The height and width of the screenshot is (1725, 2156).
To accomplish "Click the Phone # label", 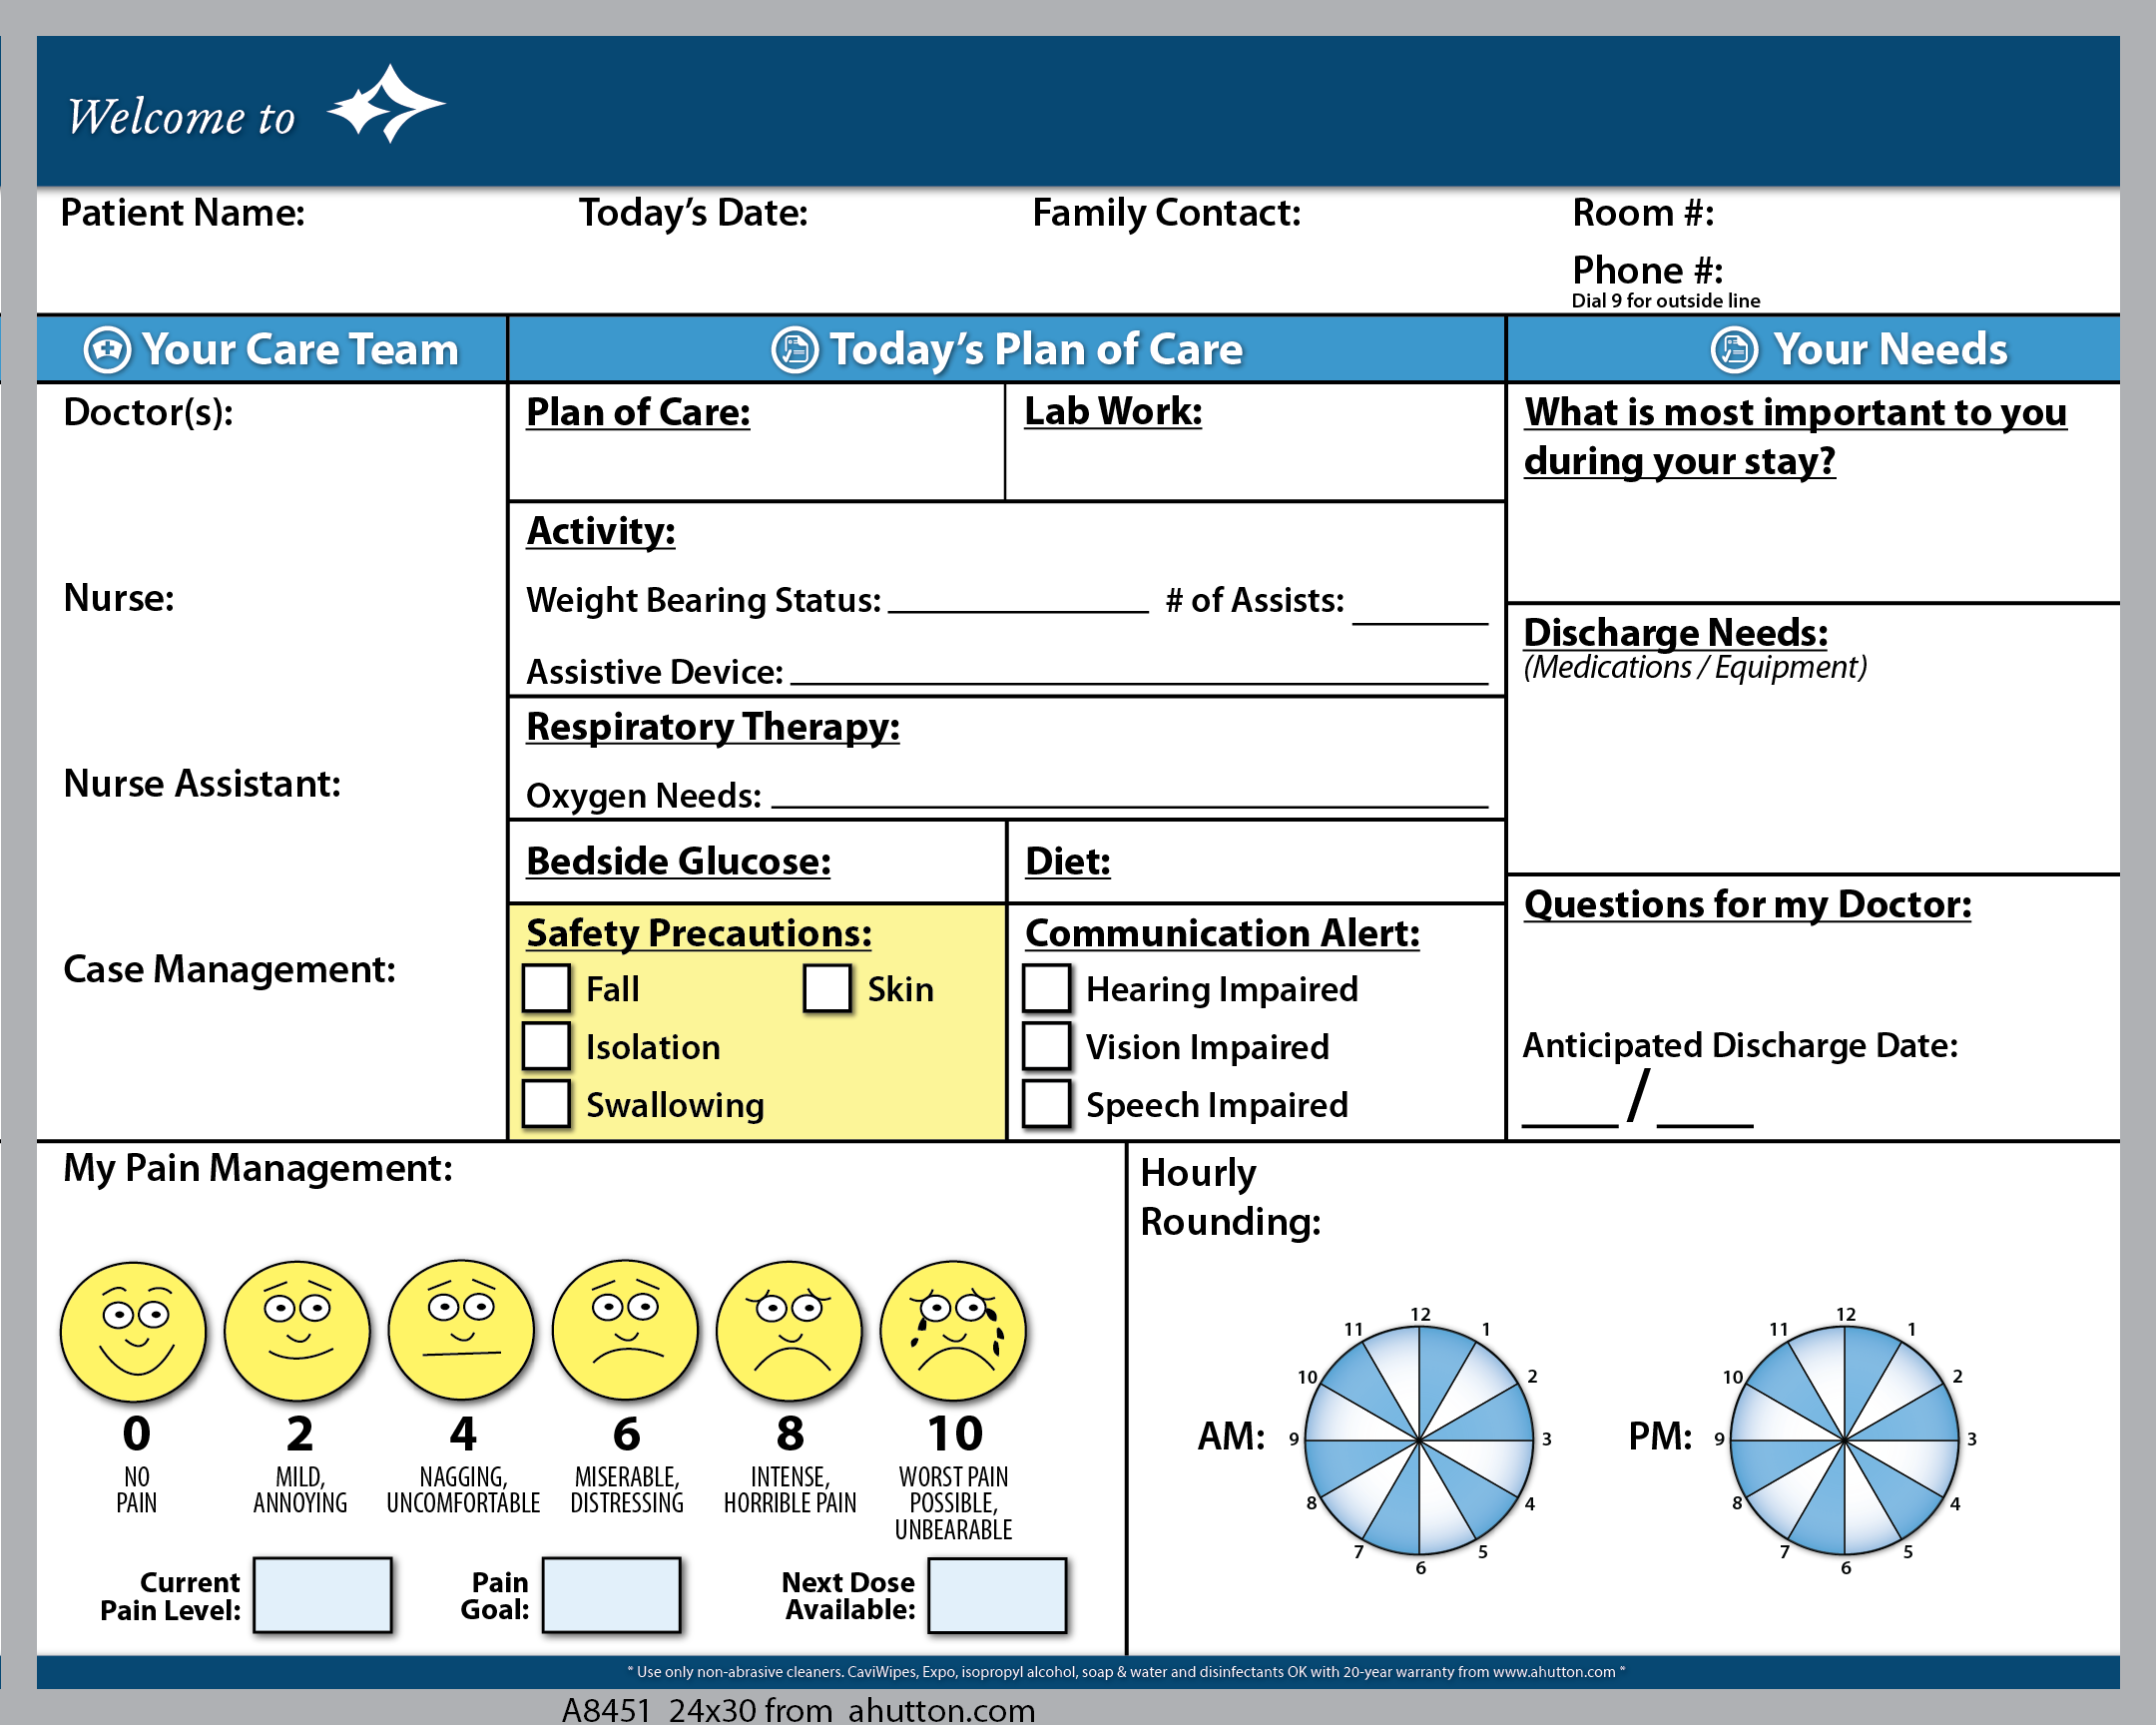I will coord(1648,270).
